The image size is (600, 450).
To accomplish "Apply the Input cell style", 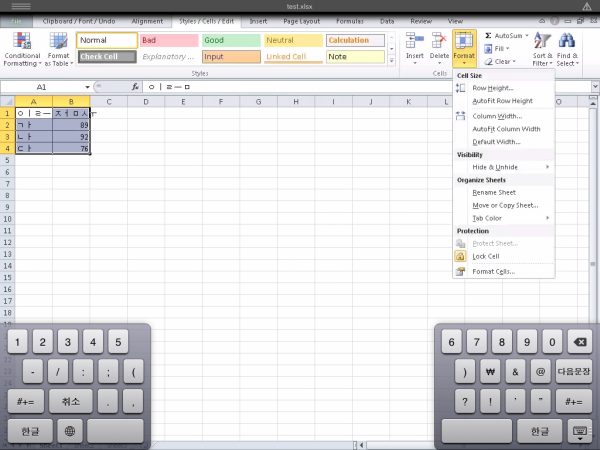I will click(x=231, y=57).
